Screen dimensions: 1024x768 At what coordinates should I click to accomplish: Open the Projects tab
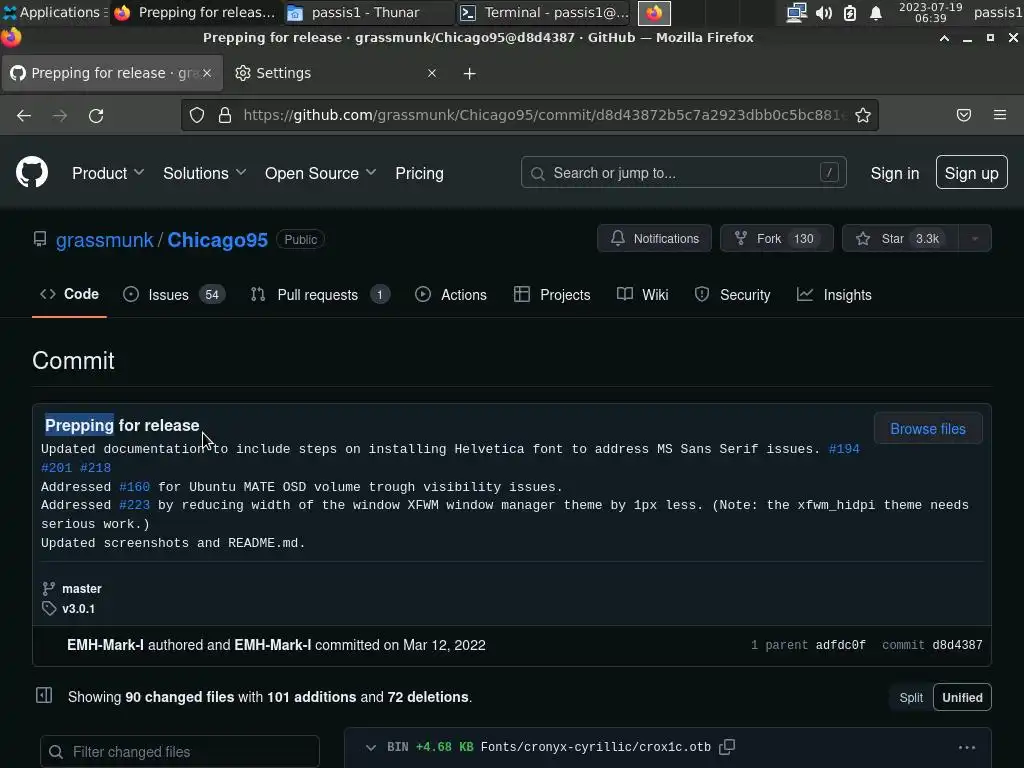point(552,295)
